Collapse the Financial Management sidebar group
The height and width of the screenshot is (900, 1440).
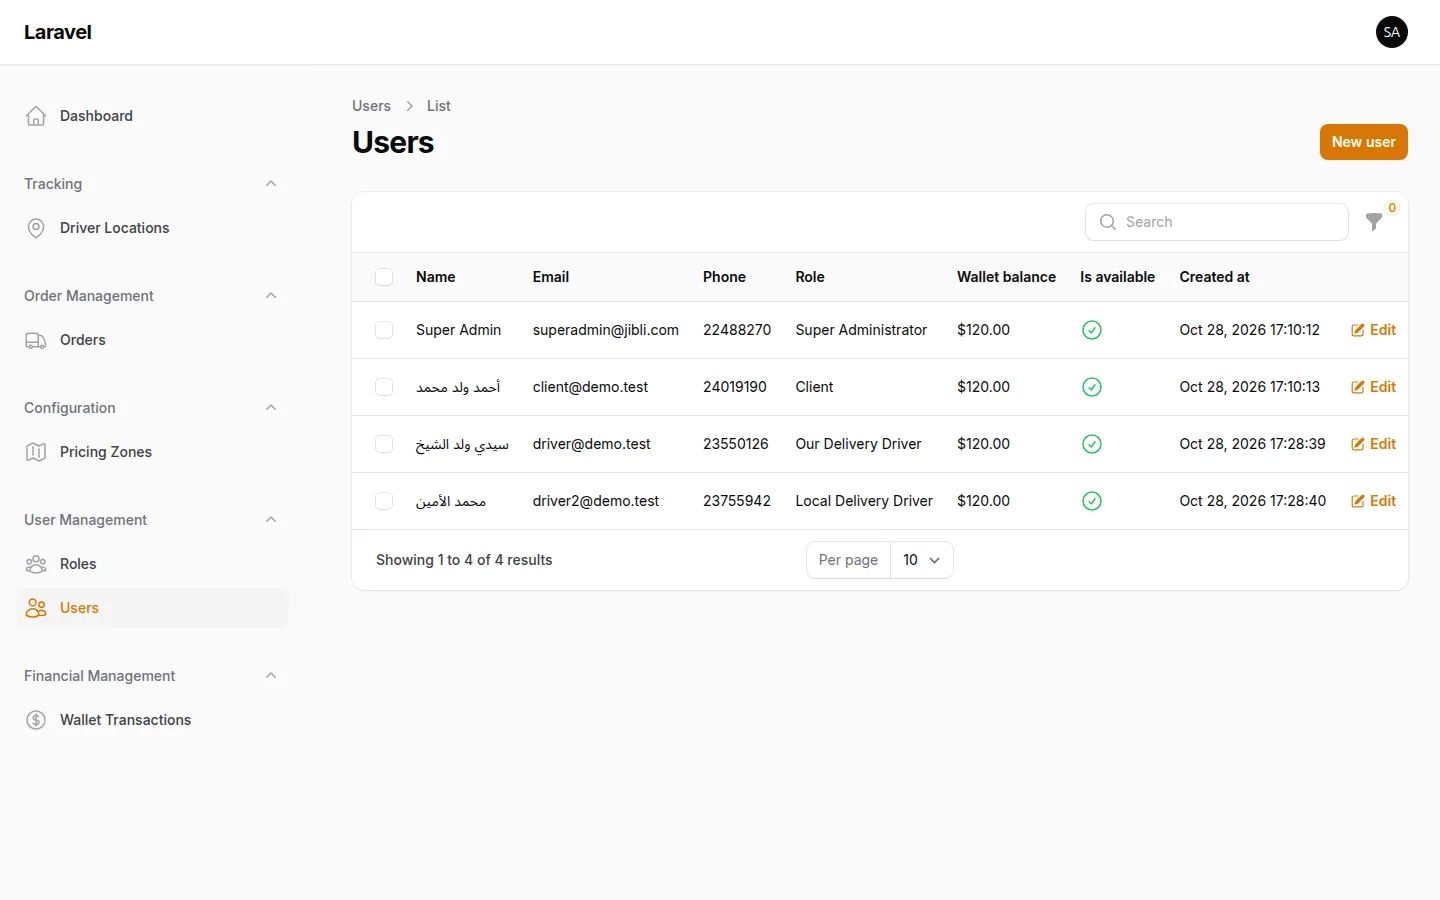pyautogui.click(x=271, y=676)
